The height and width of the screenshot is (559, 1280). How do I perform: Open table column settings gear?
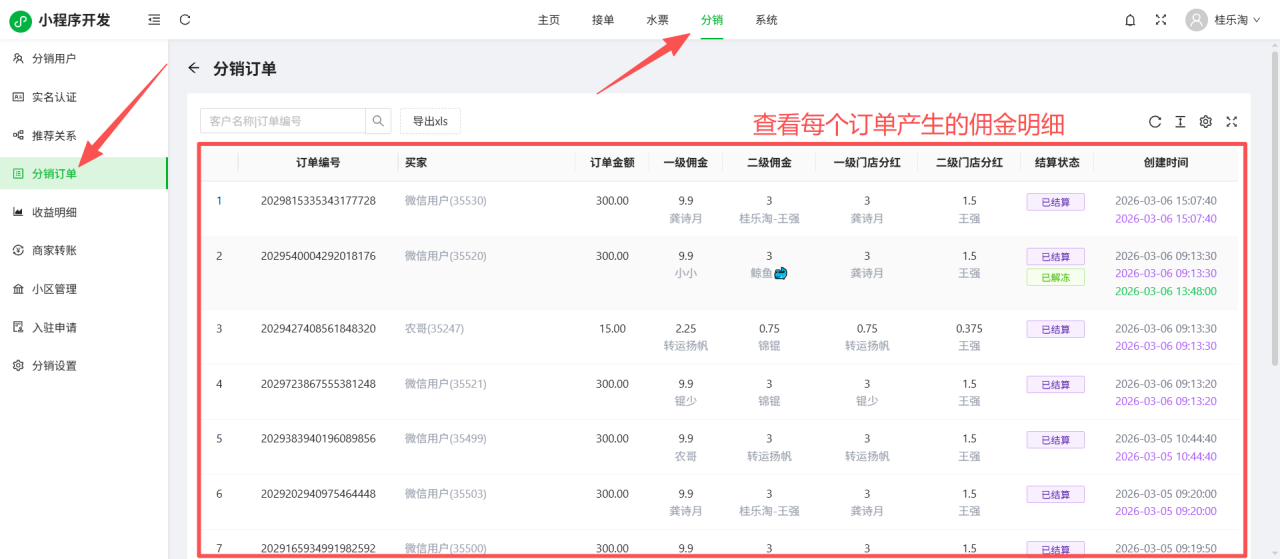click(1206, 122)
